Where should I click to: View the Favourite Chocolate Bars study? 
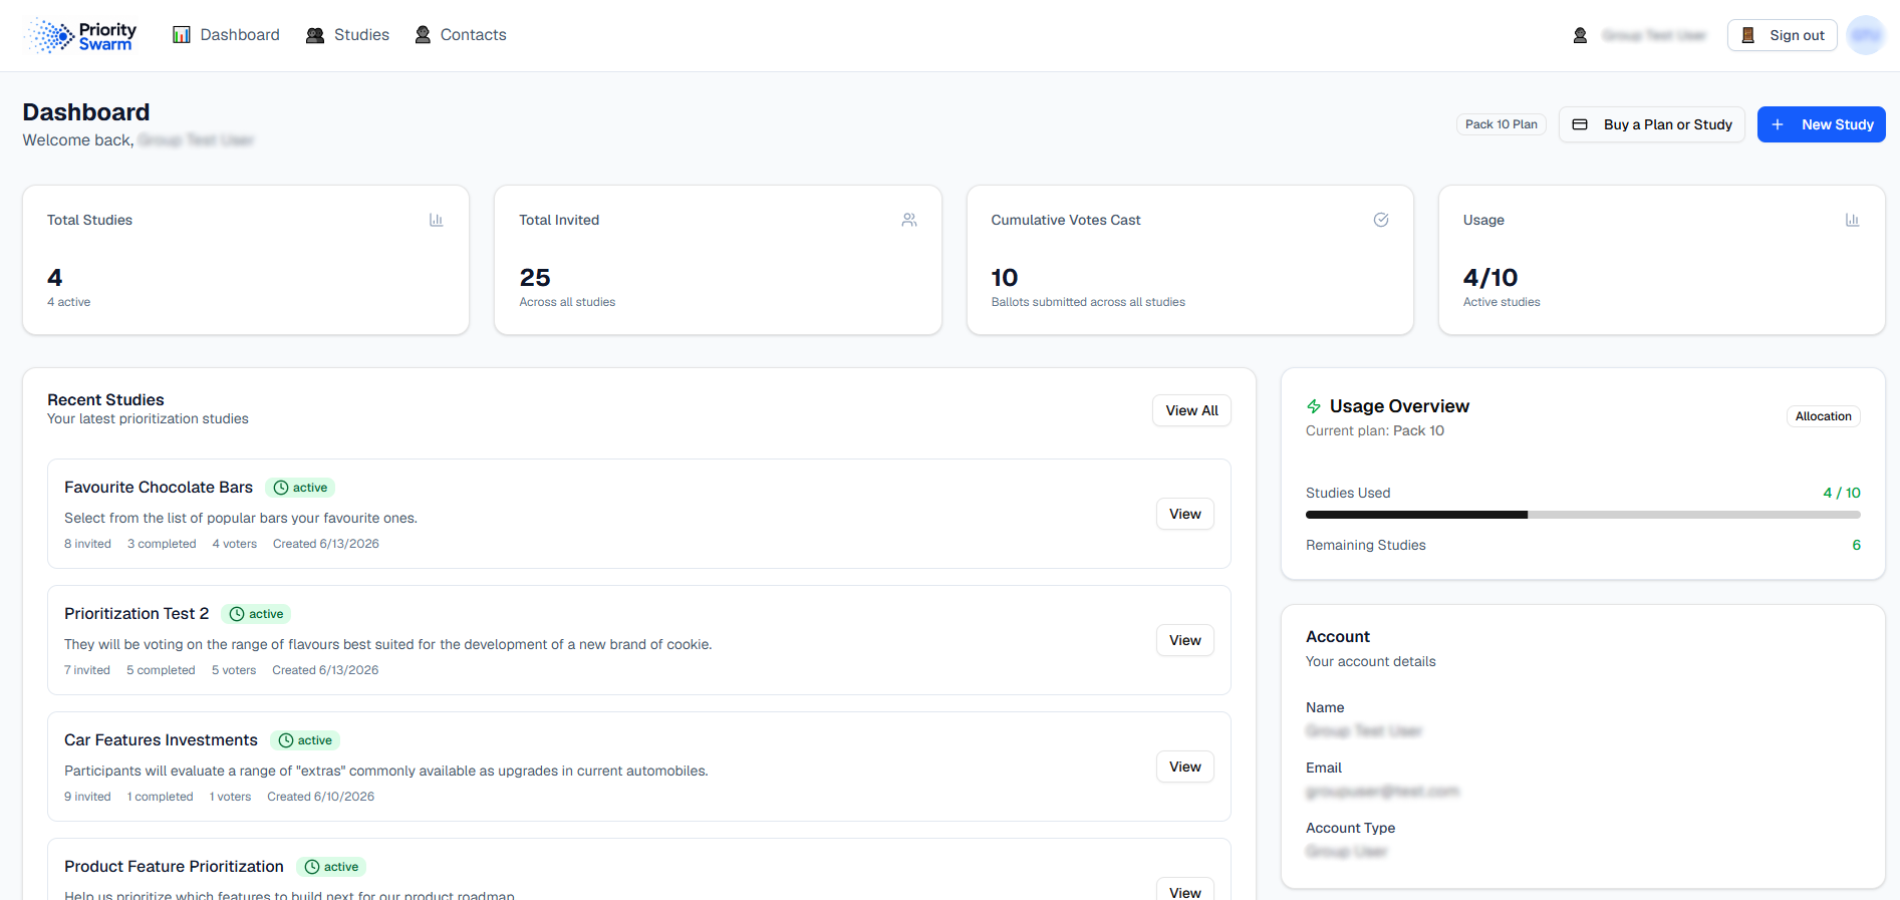[1185, 514]
